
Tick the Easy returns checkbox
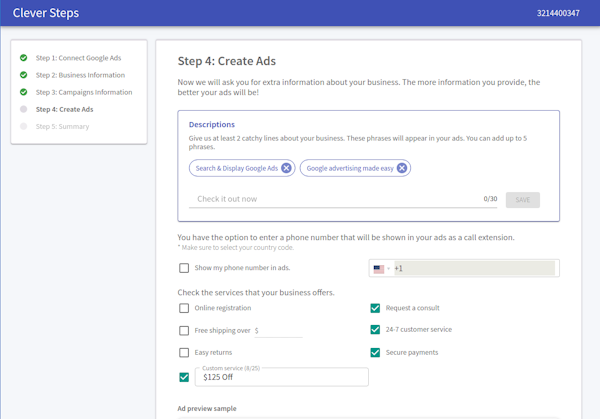pos(184,352)
